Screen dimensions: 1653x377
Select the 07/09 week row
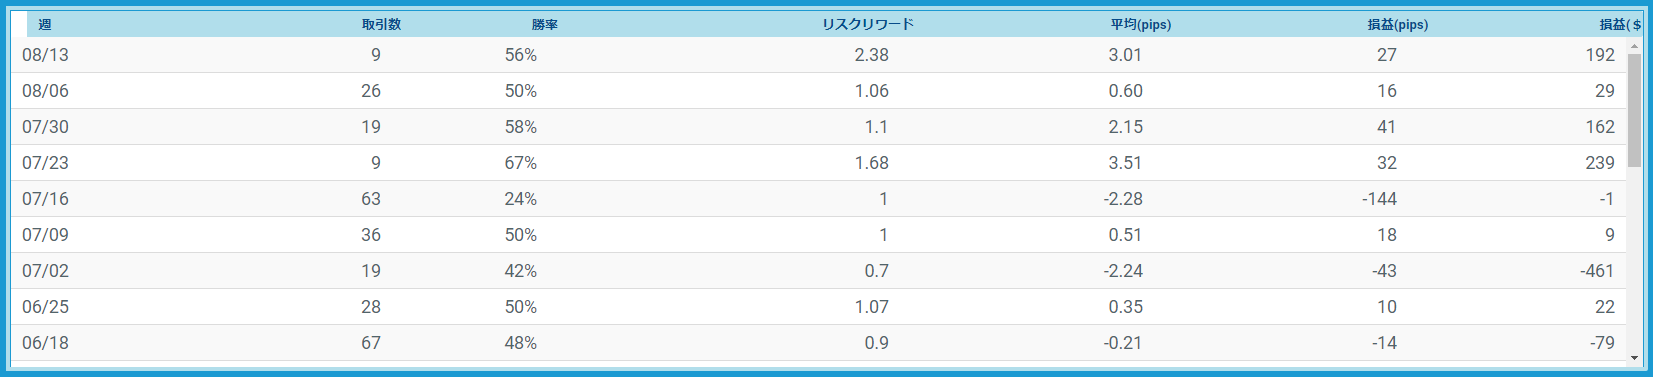point(819,235)
